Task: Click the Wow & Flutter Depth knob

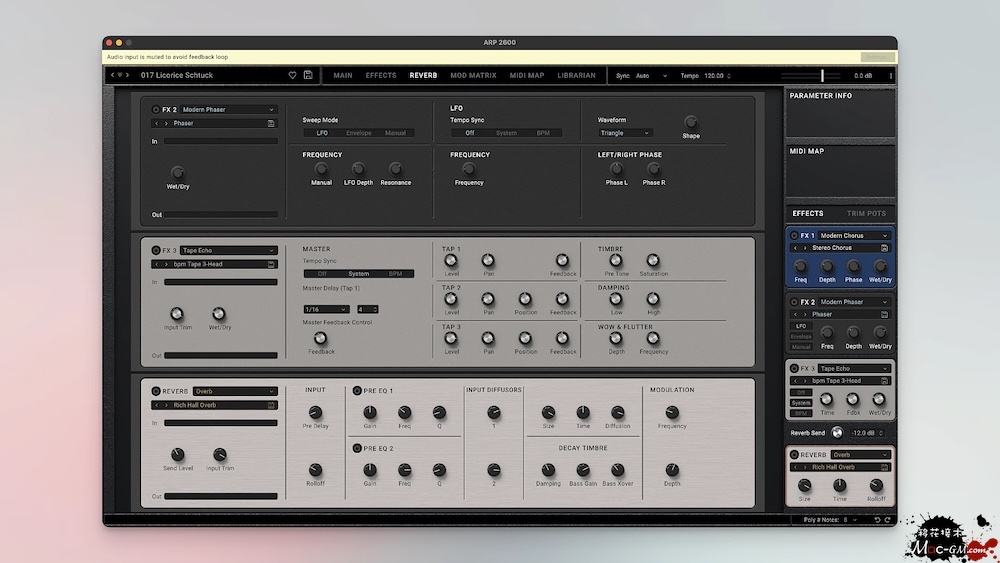Action: point(615,338)
